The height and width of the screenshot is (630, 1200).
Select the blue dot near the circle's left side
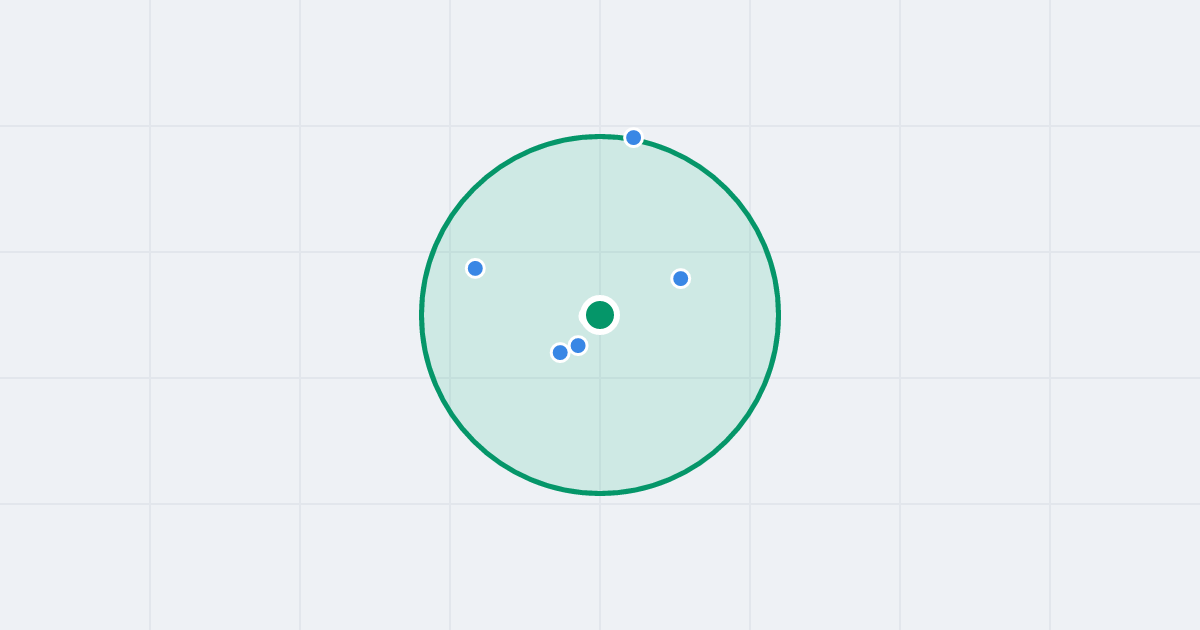[475, 268]
